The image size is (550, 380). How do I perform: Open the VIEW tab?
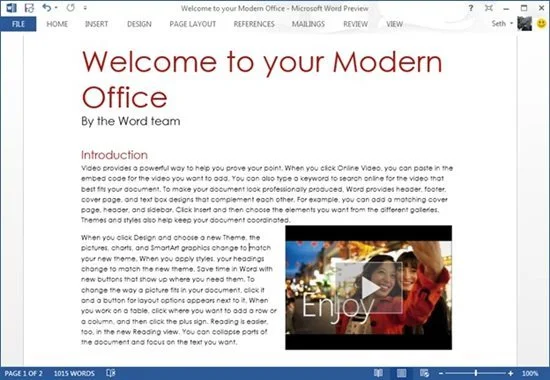point(395,24)
